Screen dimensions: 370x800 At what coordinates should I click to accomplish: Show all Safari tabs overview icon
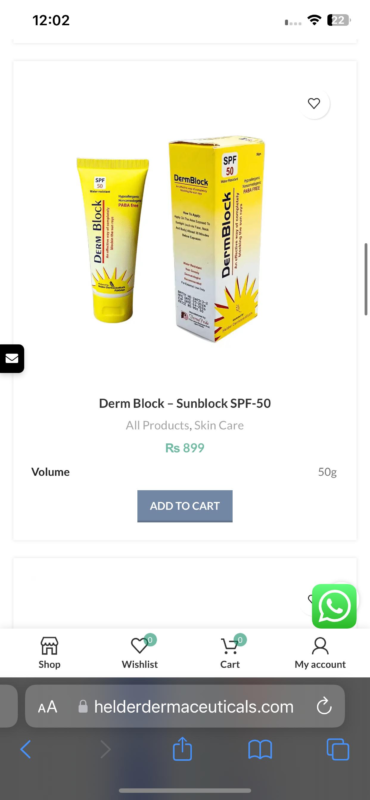[x=338, y=749]
